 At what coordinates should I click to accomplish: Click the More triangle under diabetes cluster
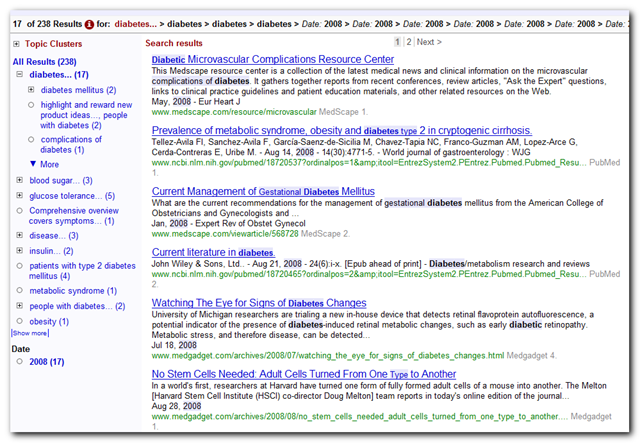coord(33,164)
